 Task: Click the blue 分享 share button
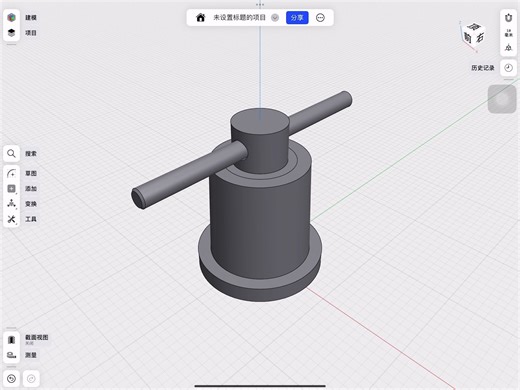[x=297, y=18]
